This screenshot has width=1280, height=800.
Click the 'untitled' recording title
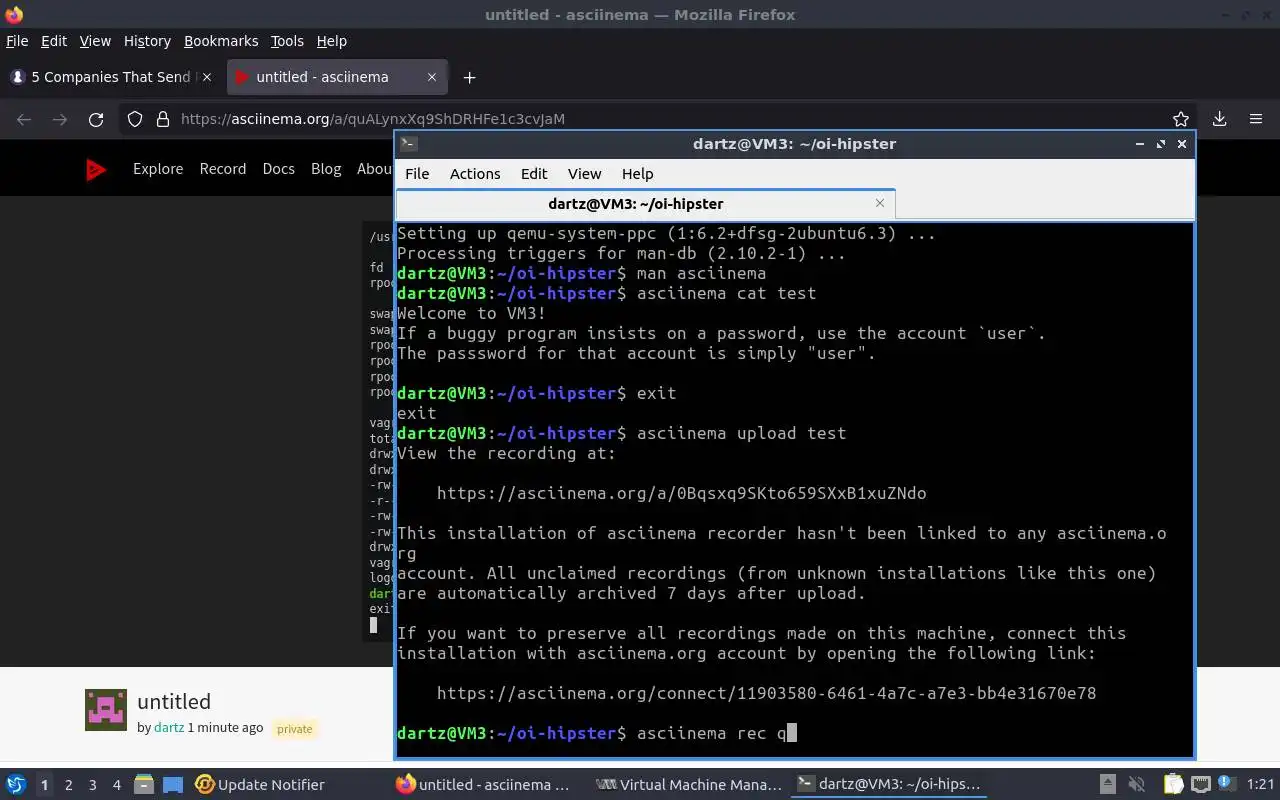click(x=174, y=702)
